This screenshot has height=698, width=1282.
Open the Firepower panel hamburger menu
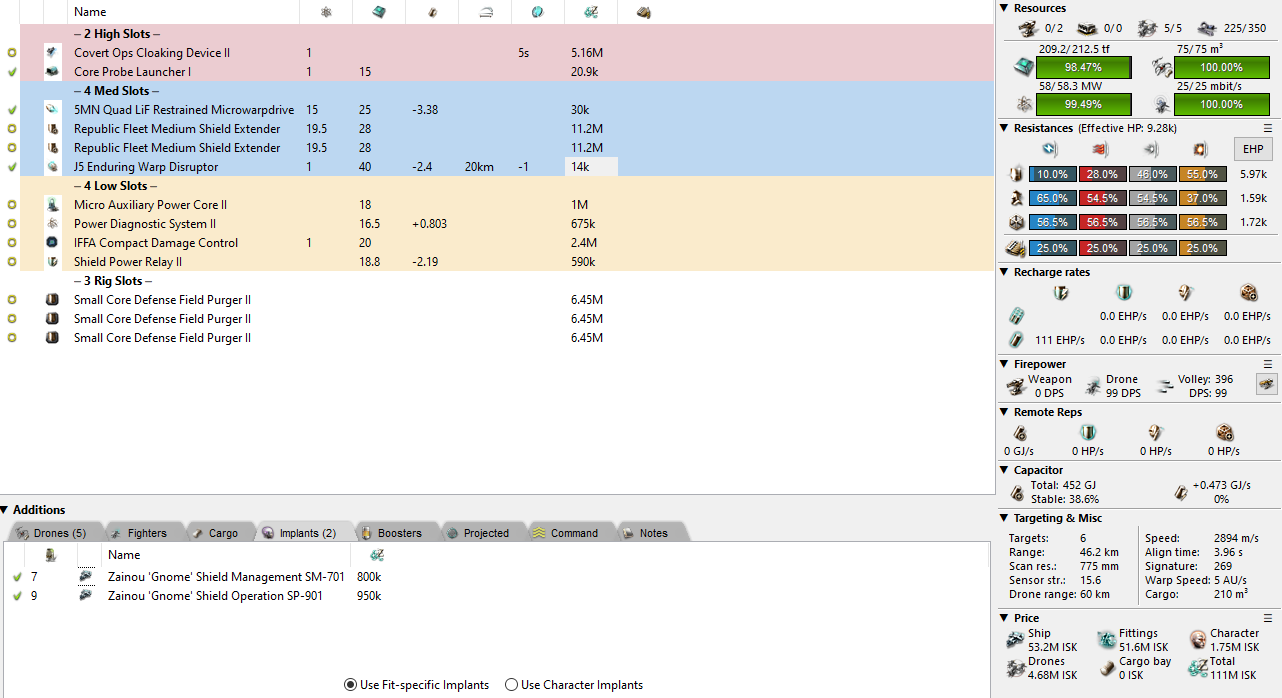[1268, 364]
